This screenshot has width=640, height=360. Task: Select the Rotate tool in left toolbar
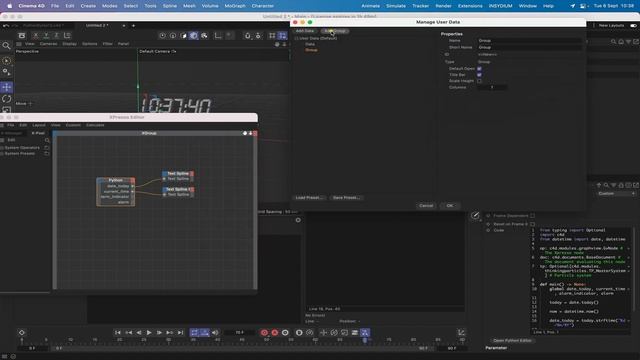coord(7,99)
